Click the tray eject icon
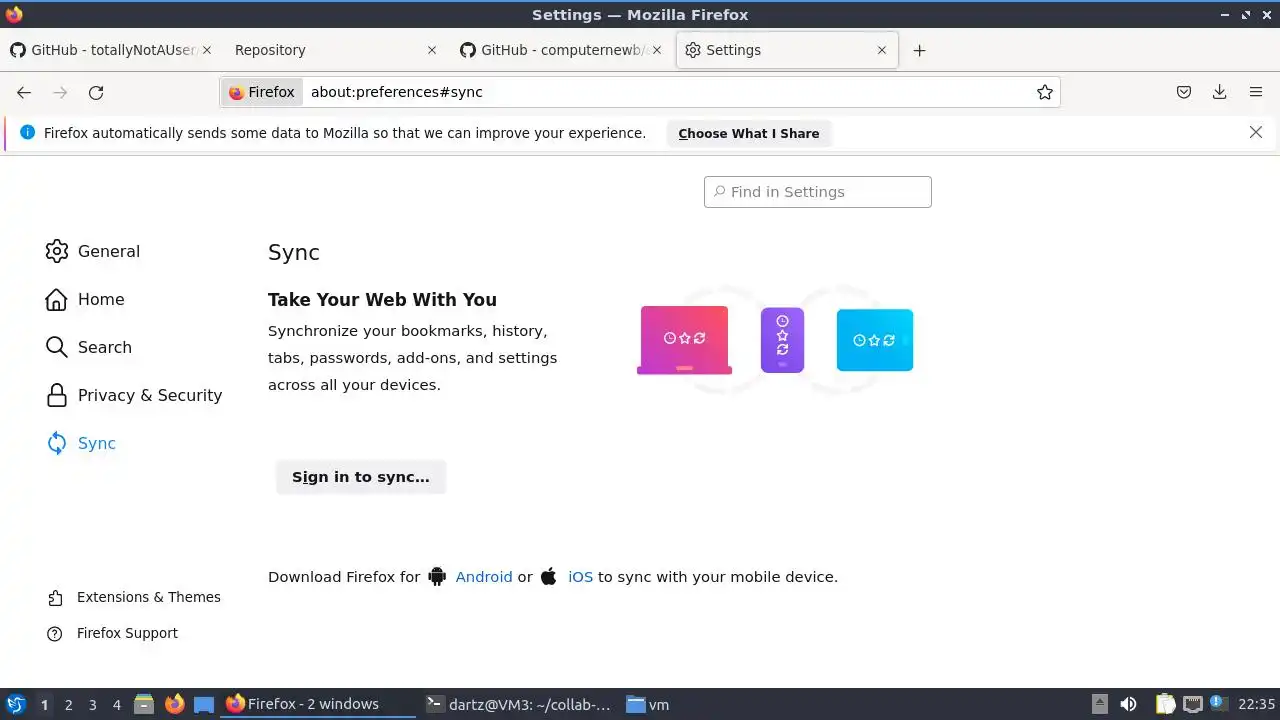Image resolution: width=1280 pixels, height=720 pixels. [1099, 704]
